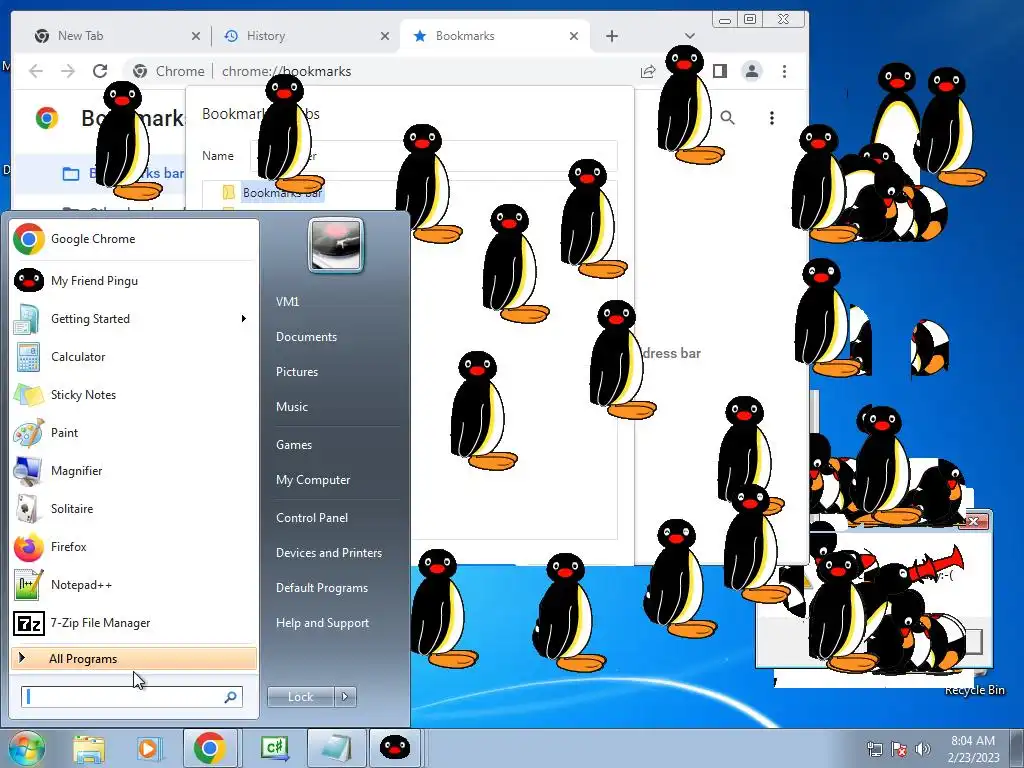Open Devices and Printers
The width and height of the screenshot is (1024, 768).
pyautogui.click(x=328, y=553)
